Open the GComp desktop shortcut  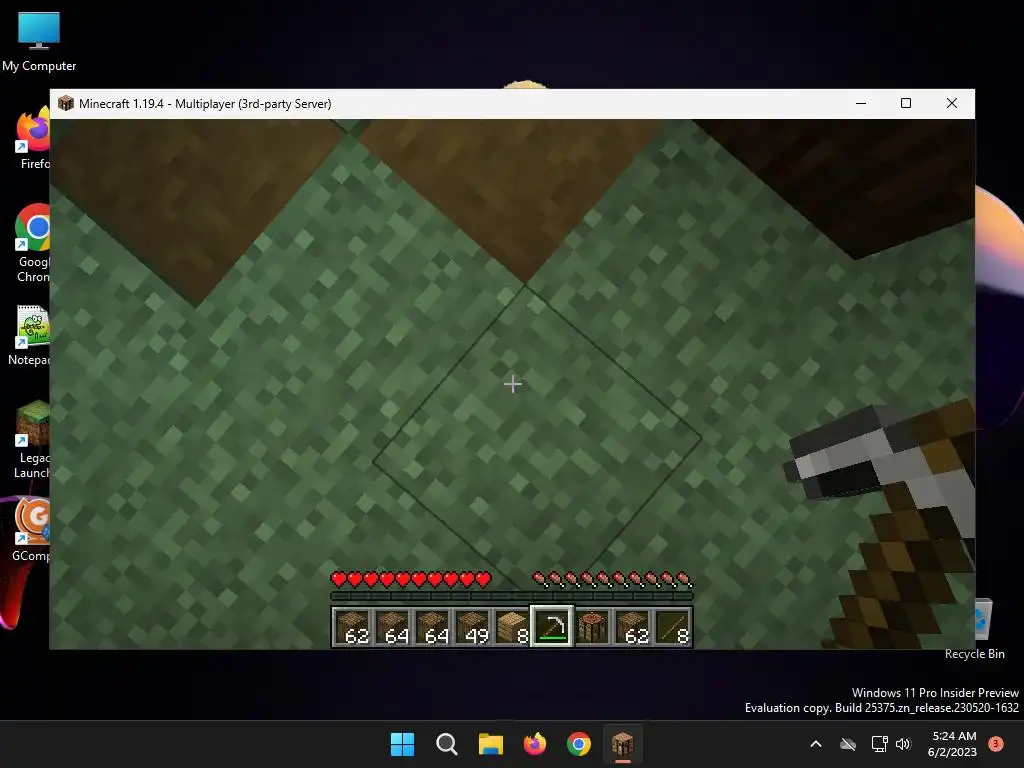(x=31, y=530)
